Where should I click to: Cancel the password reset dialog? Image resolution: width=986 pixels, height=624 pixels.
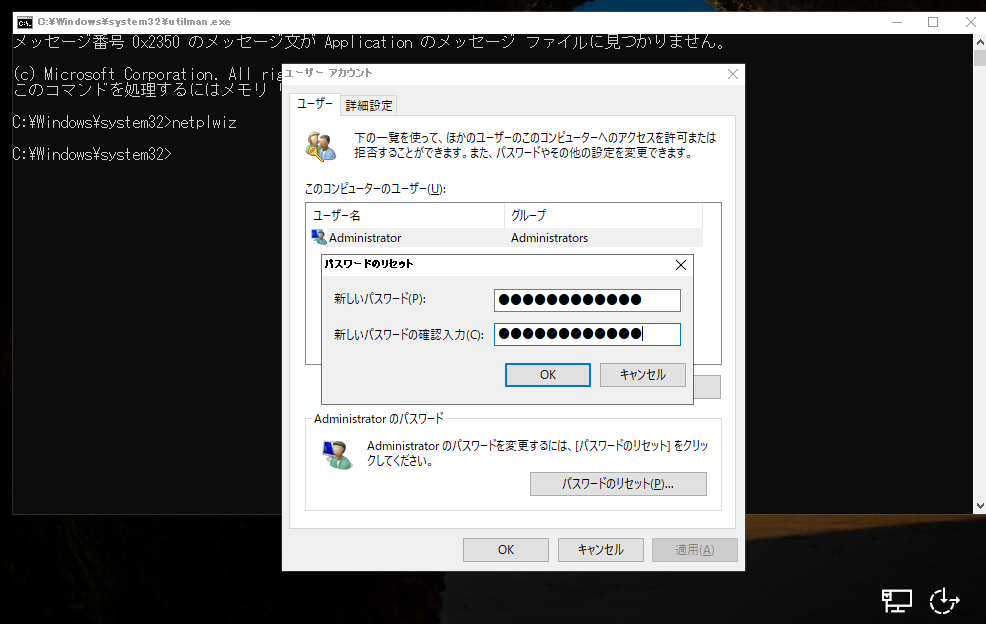(x=643, y=375)
